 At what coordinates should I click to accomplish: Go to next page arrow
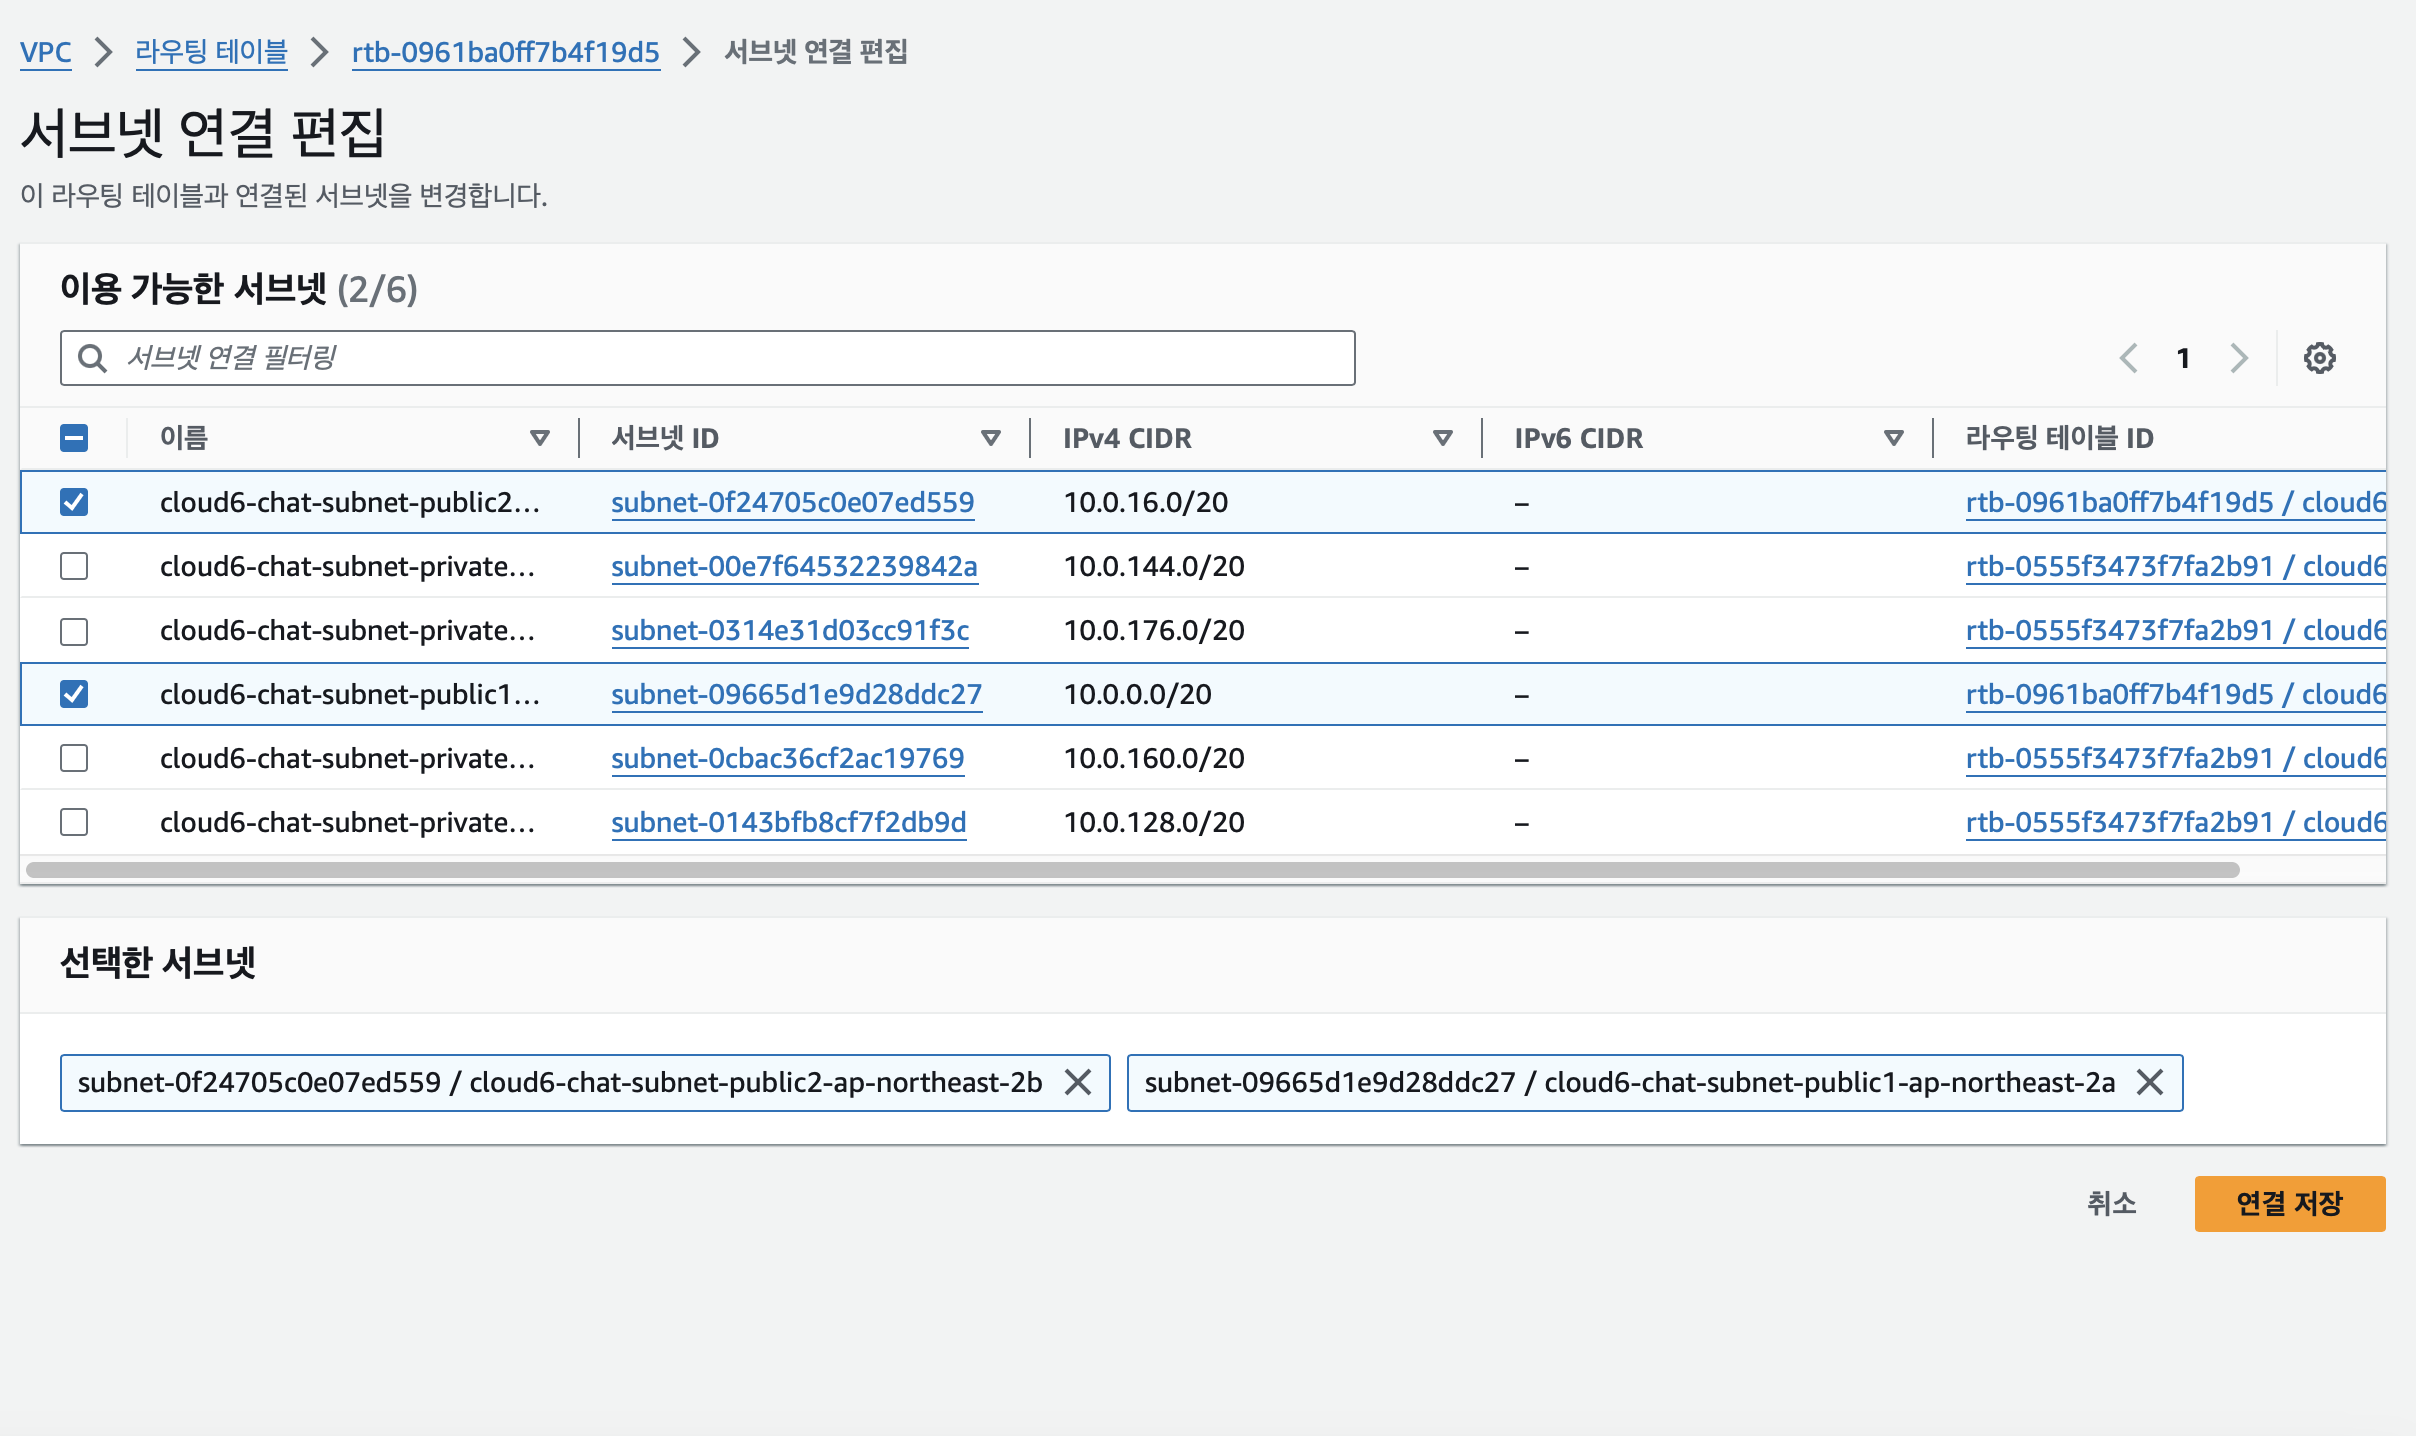(x=2239, y=358)
